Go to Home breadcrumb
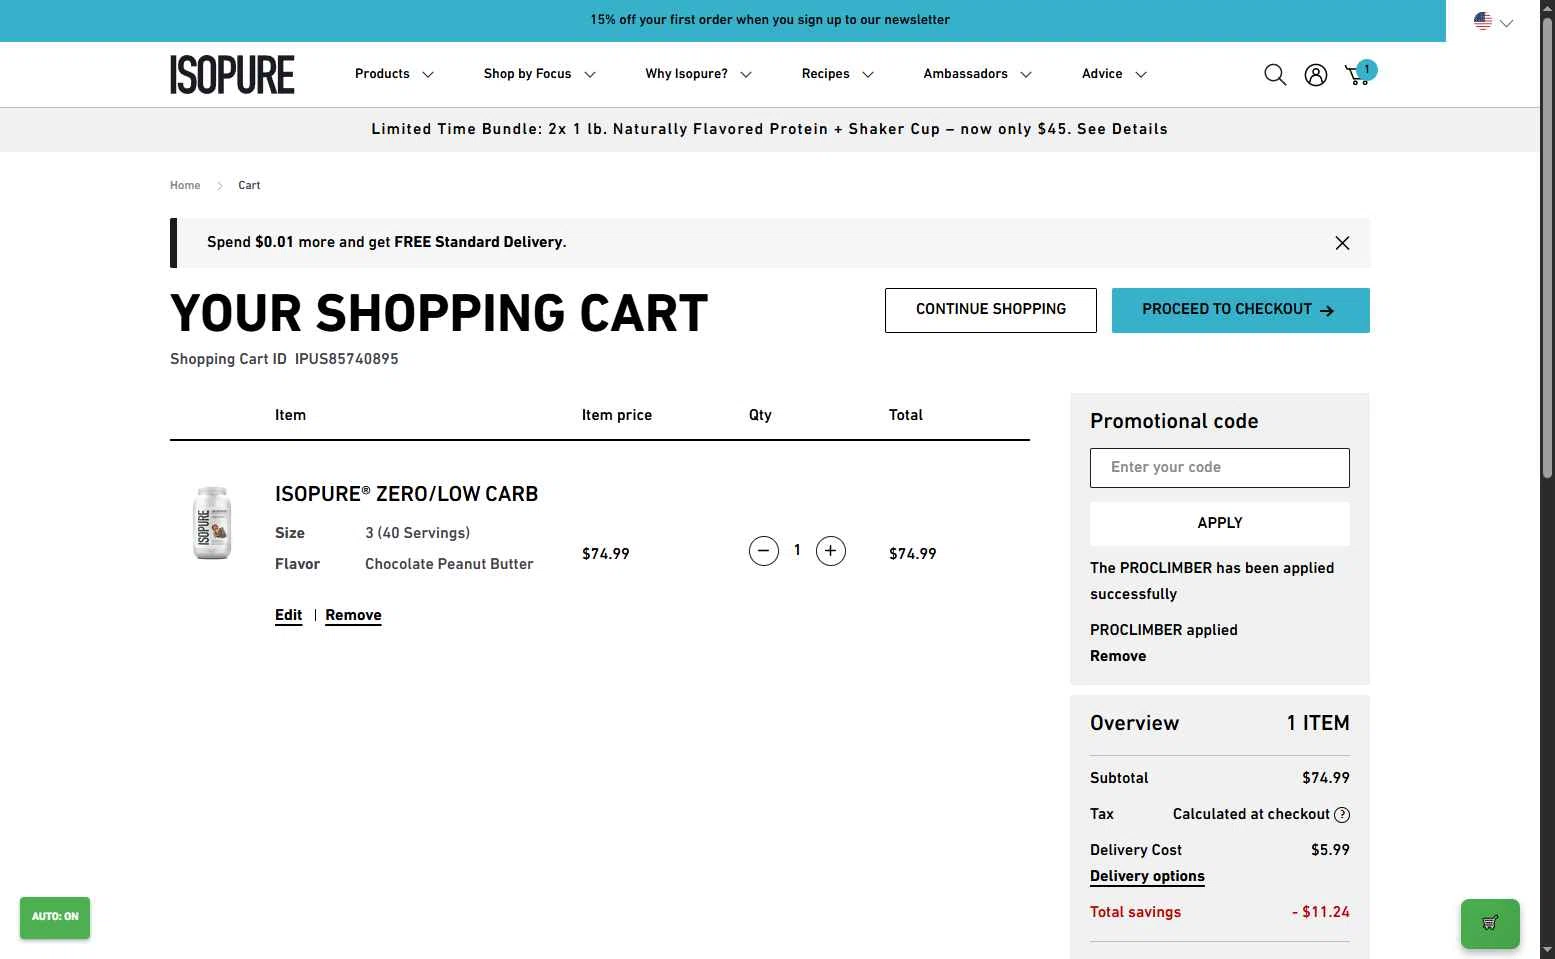This screenshot has height=959, width=1555. tap(185, 185)
